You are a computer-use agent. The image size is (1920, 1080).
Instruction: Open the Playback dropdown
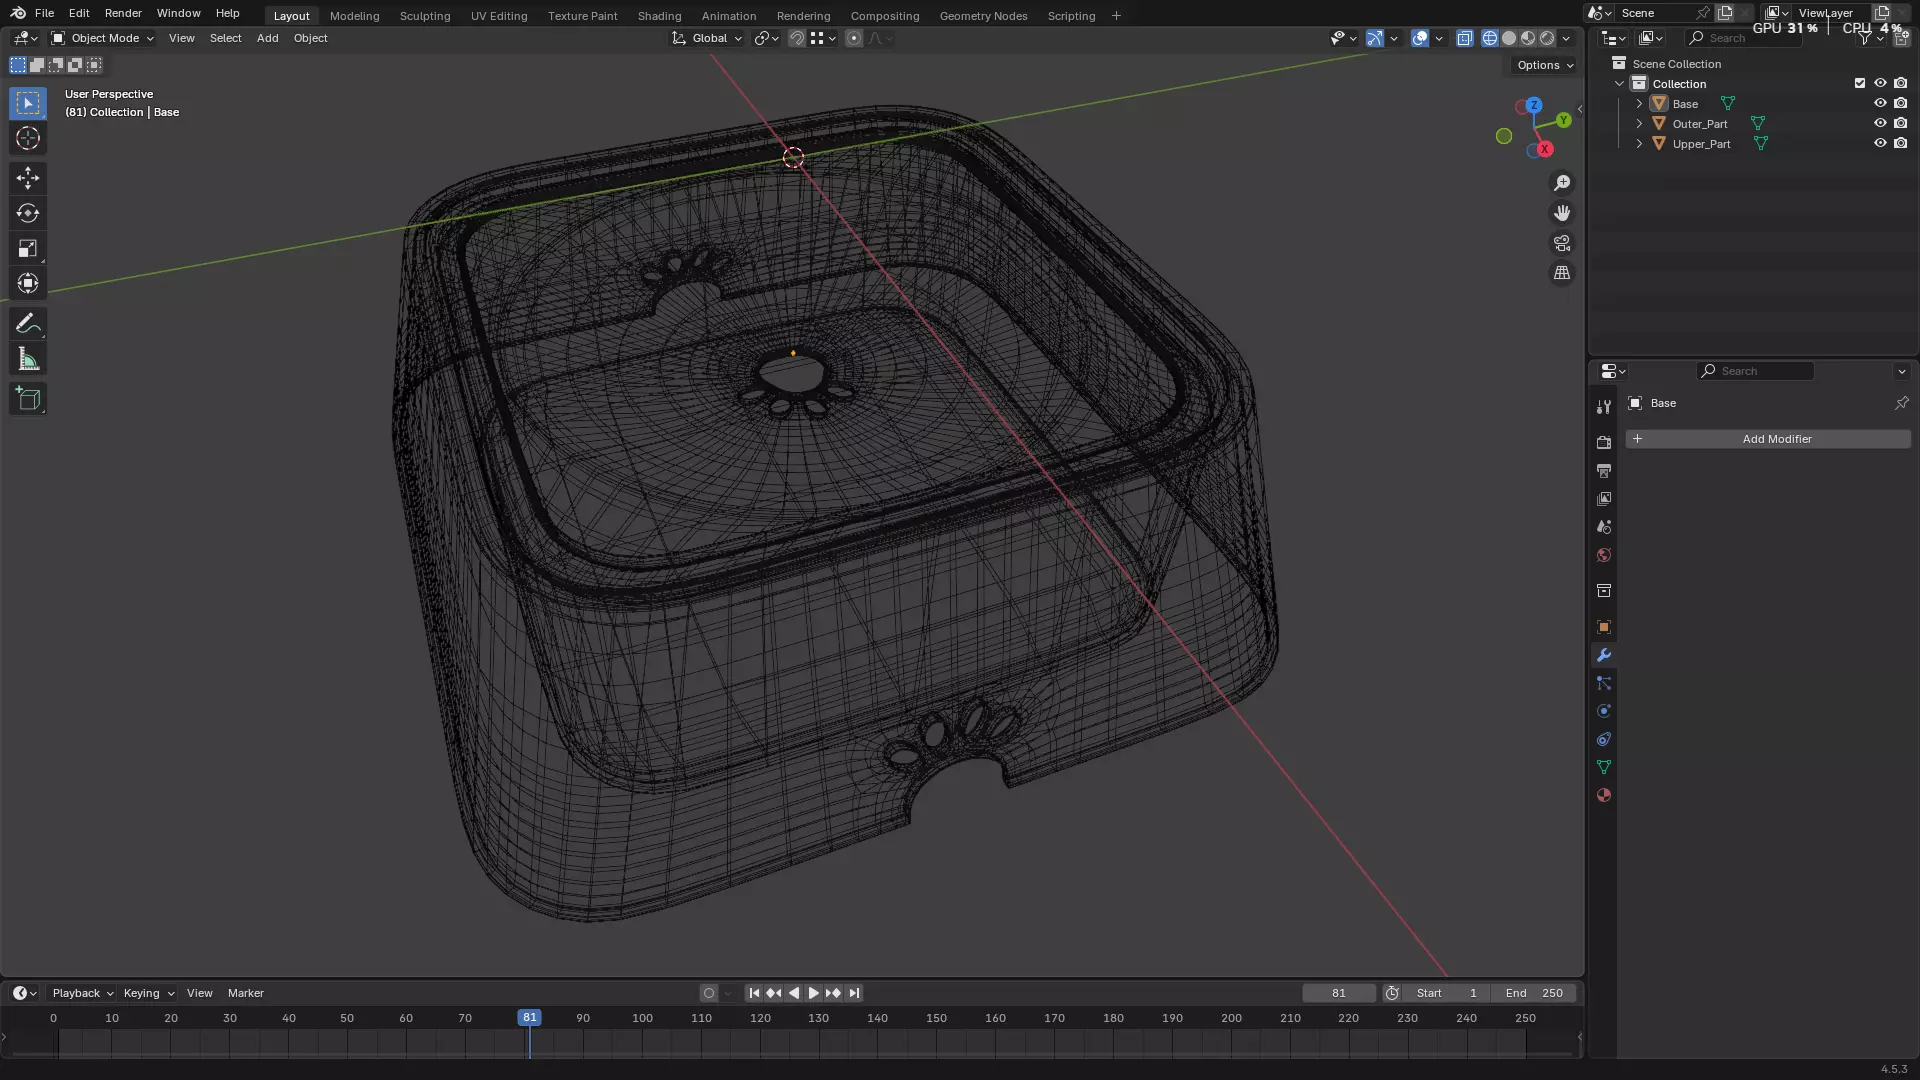coord(82,993)
